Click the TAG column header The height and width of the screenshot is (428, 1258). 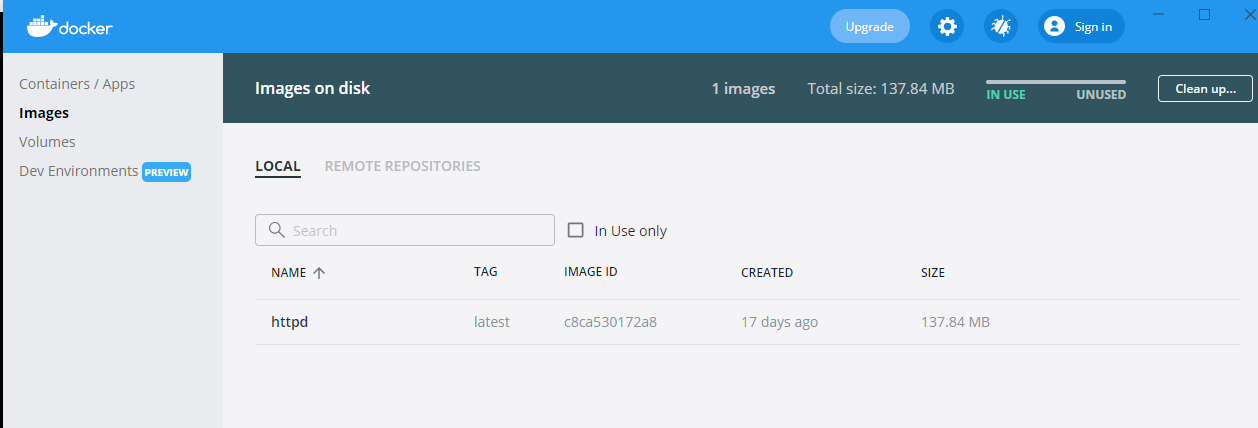486,272
